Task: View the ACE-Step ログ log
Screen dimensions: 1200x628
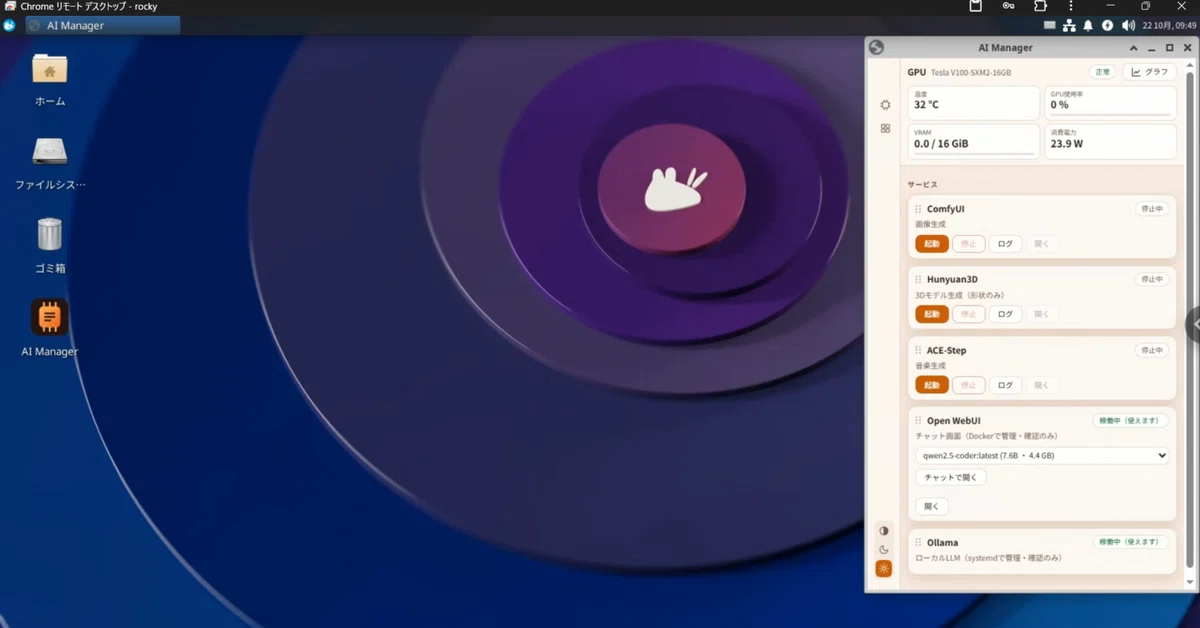Action: pos(1005,385)
